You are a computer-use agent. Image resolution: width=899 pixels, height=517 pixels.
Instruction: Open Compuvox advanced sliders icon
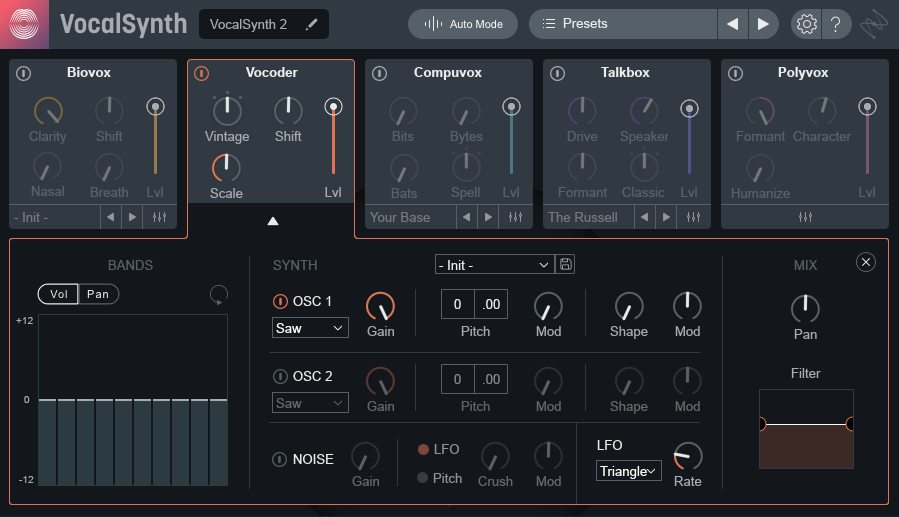(x=515, y=217)
